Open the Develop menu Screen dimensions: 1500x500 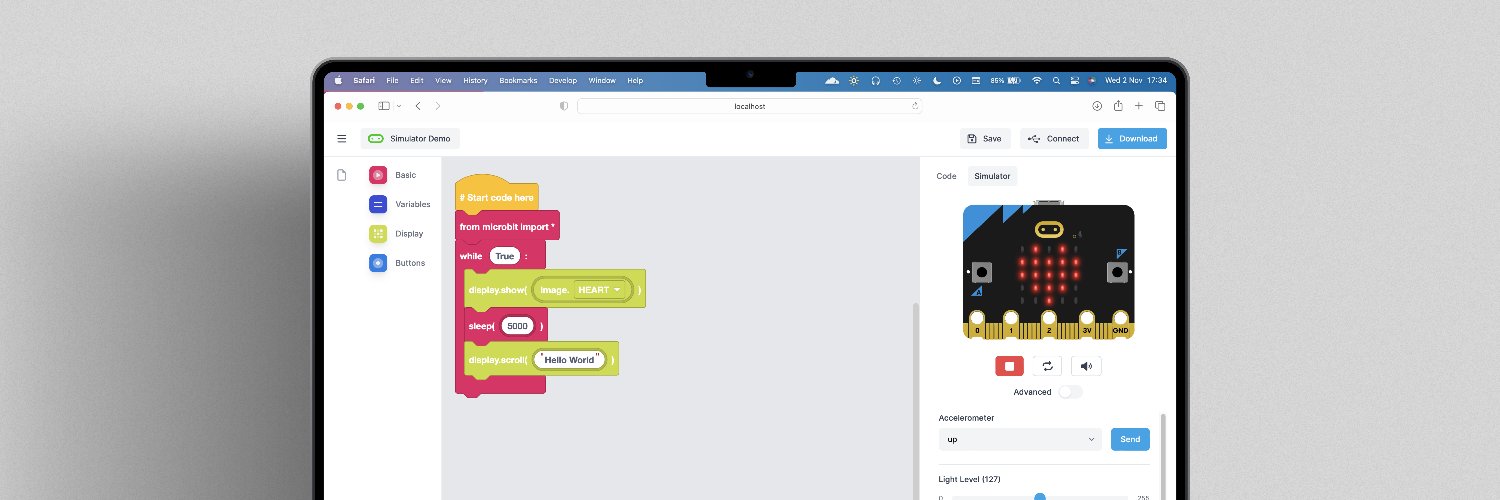(563, 80)
